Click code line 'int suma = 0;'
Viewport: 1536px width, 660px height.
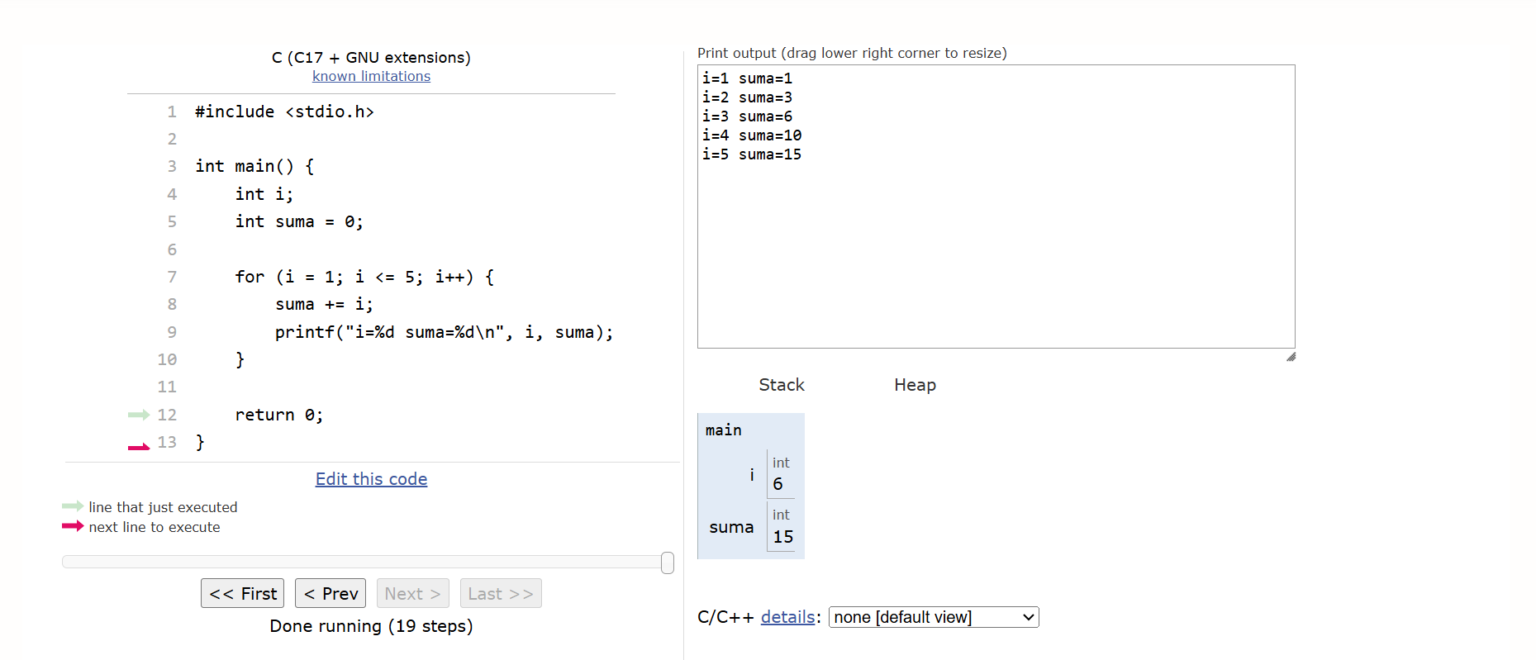tap(300, 221)
